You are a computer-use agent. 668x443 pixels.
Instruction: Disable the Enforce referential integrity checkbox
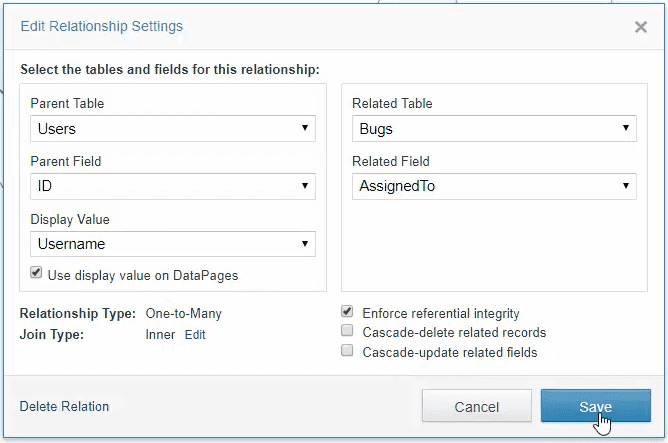(x=348, y=312)
